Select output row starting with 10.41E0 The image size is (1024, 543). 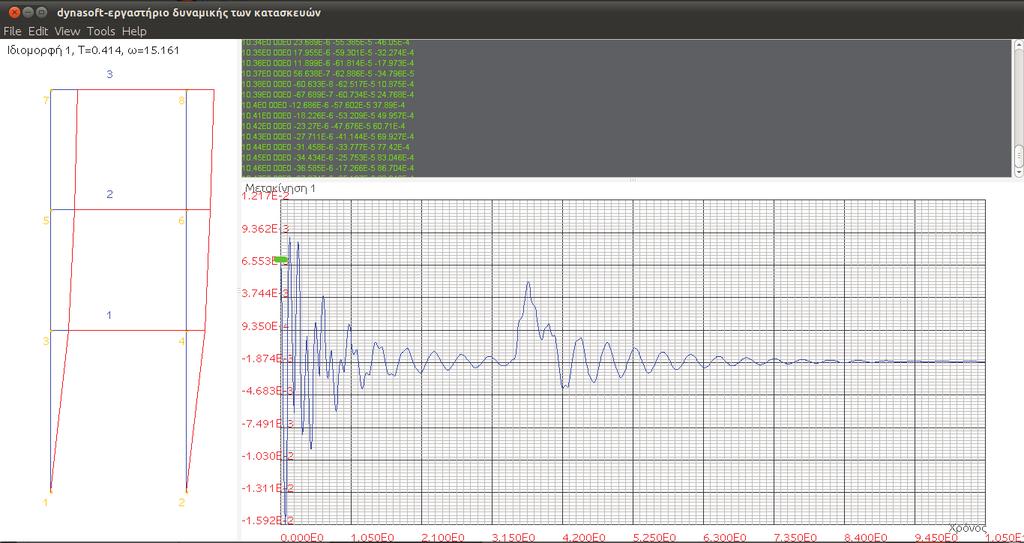(x=328, y=116)
